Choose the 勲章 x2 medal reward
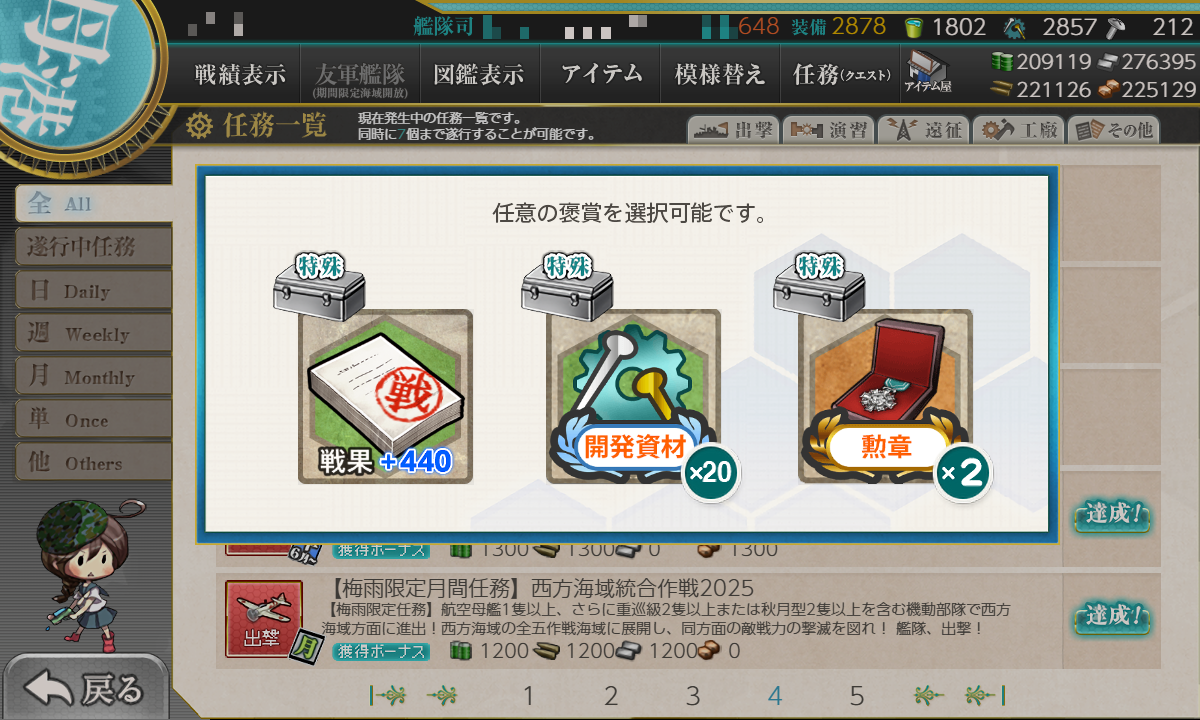This screenshot has width=1200, height=720. point(885,396)
